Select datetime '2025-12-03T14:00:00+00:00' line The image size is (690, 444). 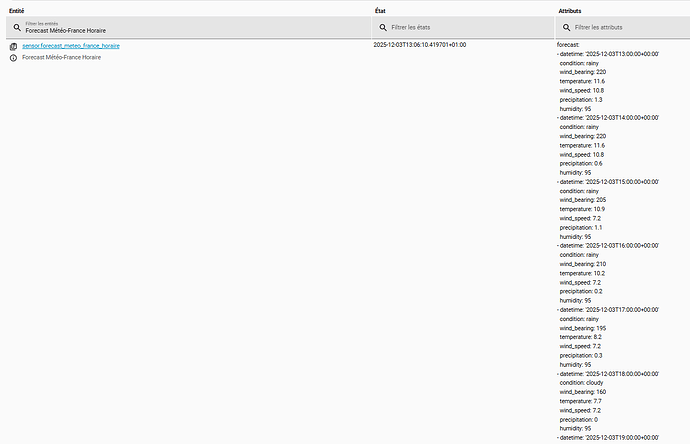[608, 118]
